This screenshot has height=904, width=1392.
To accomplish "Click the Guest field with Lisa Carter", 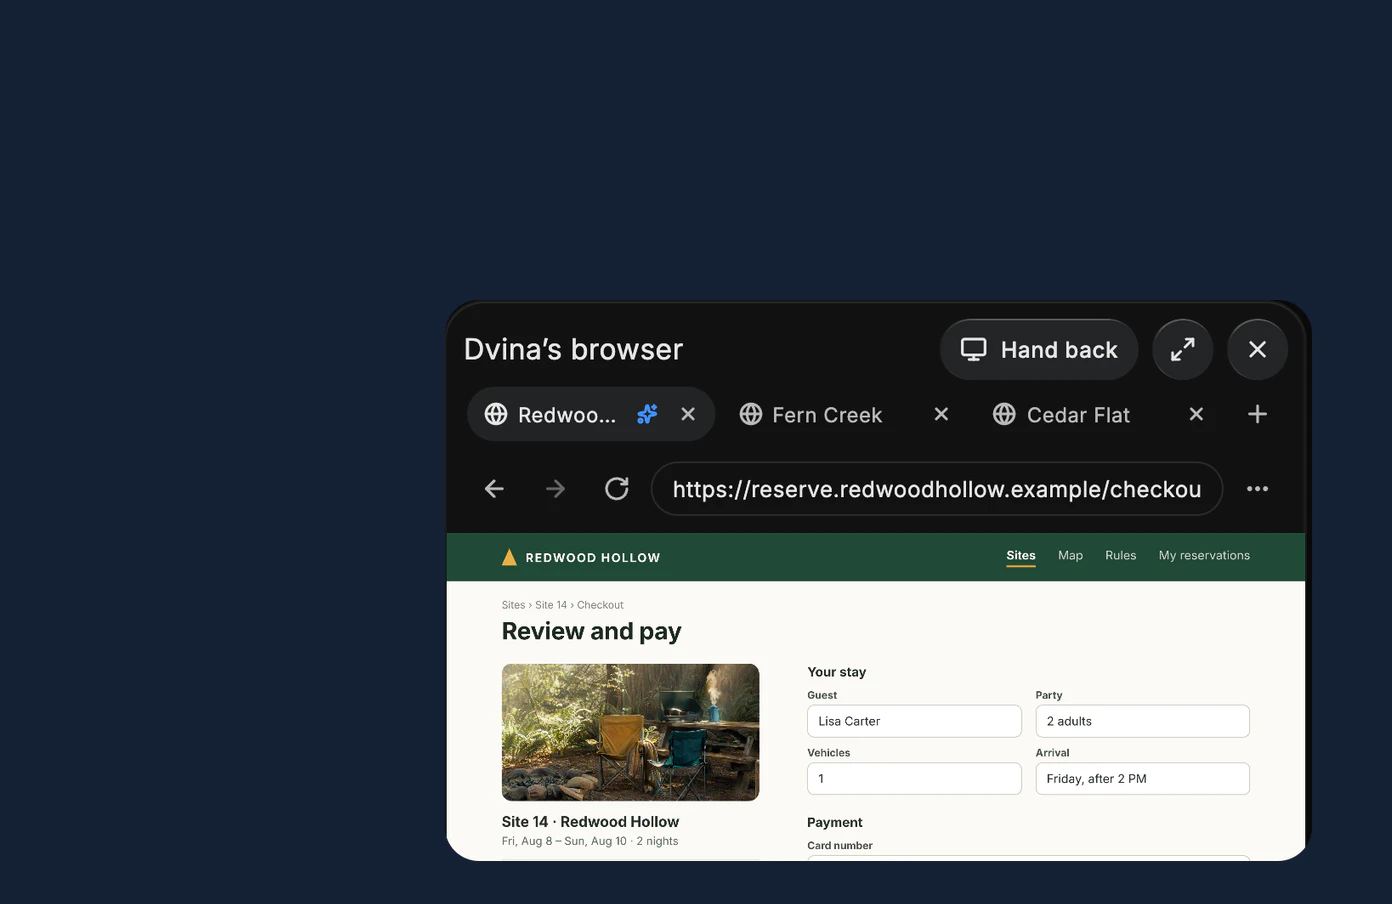I will pos(914,721).
